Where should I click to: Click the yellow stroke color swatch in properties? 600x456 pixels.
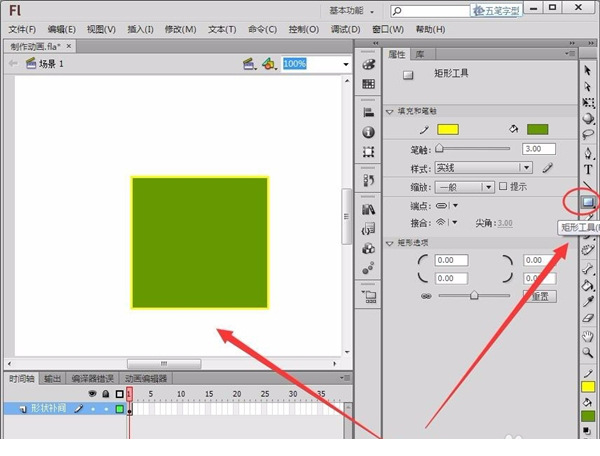(448, 129)
